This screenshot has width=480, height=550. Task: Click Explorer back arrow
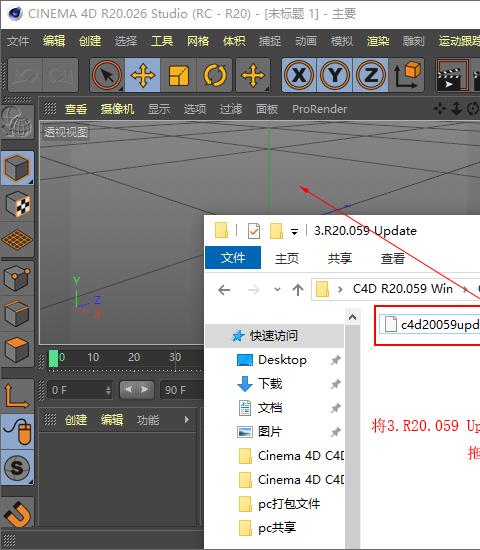pos(224,290)
